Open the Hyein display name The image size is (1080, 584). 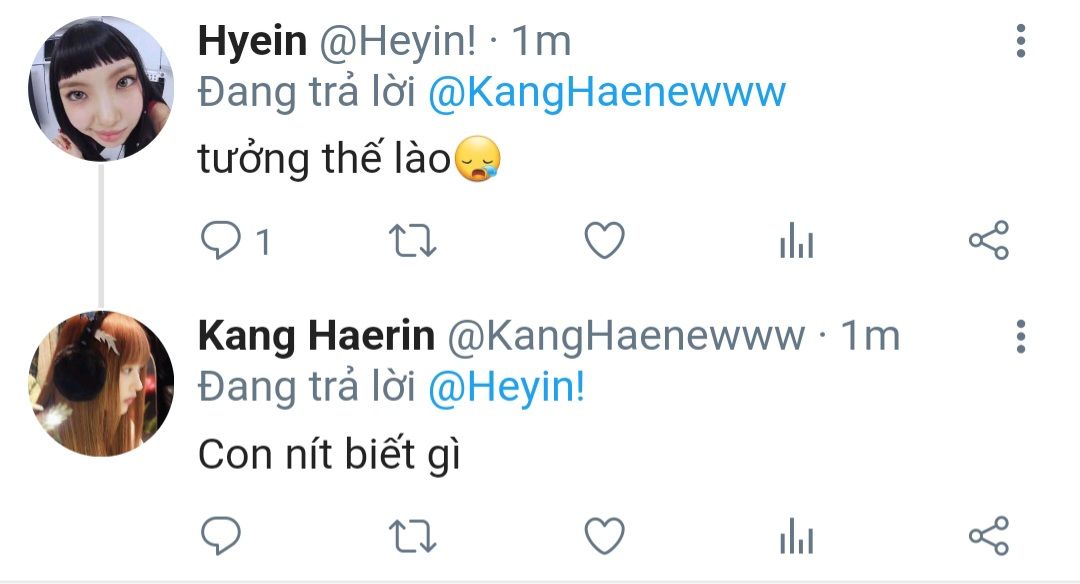[252, 41]
